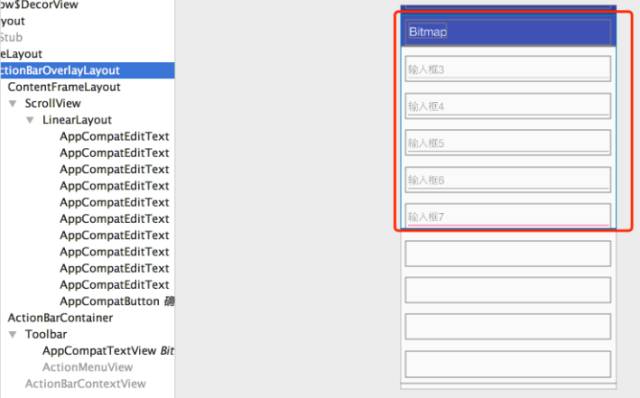Select the first AppCompatEditText in the tree
640x398 pixels.
pyautogui.click(x=114, y=136)
